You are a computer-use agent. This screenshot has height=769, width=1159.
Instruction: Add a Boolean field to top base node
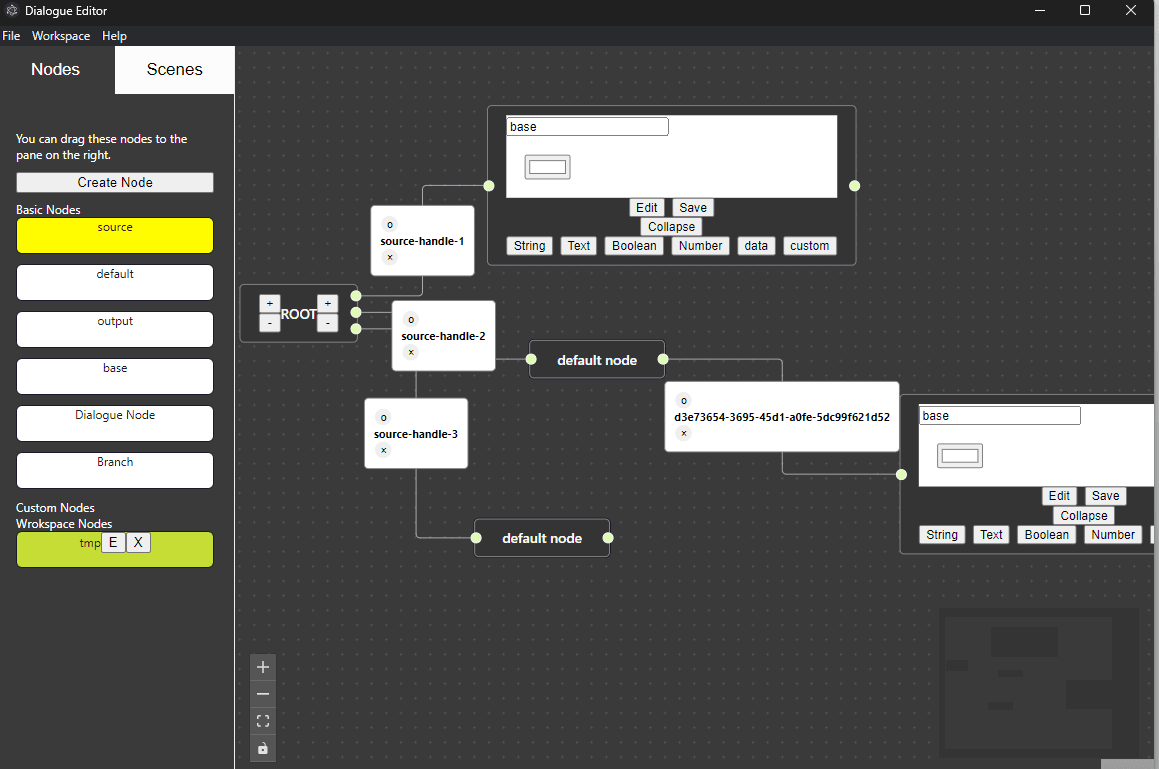click(634, 246)
